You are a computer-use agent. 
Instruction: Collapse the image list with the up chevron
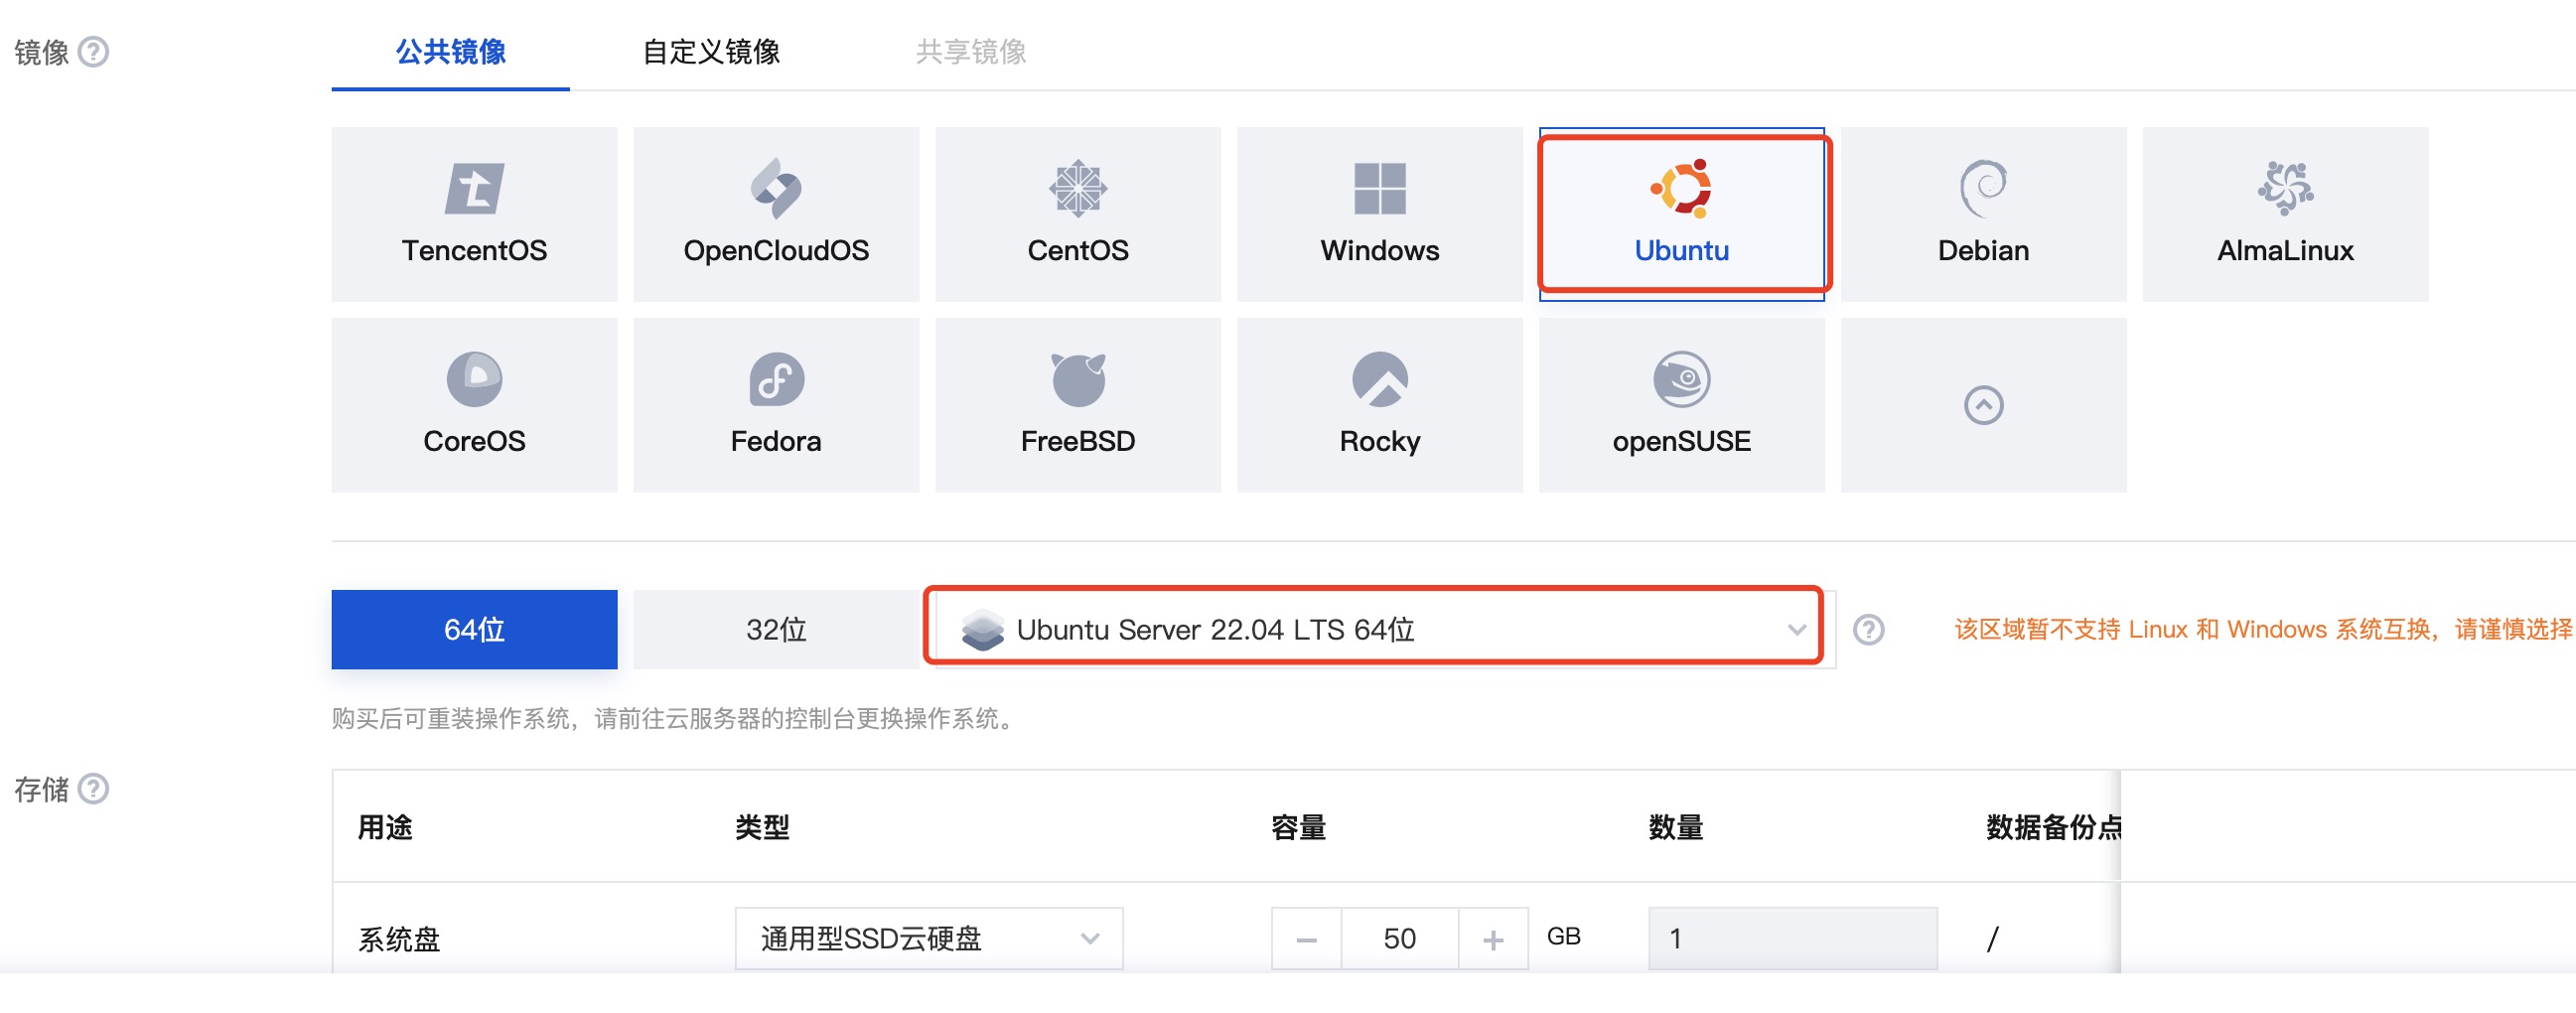coord(1983,405)
